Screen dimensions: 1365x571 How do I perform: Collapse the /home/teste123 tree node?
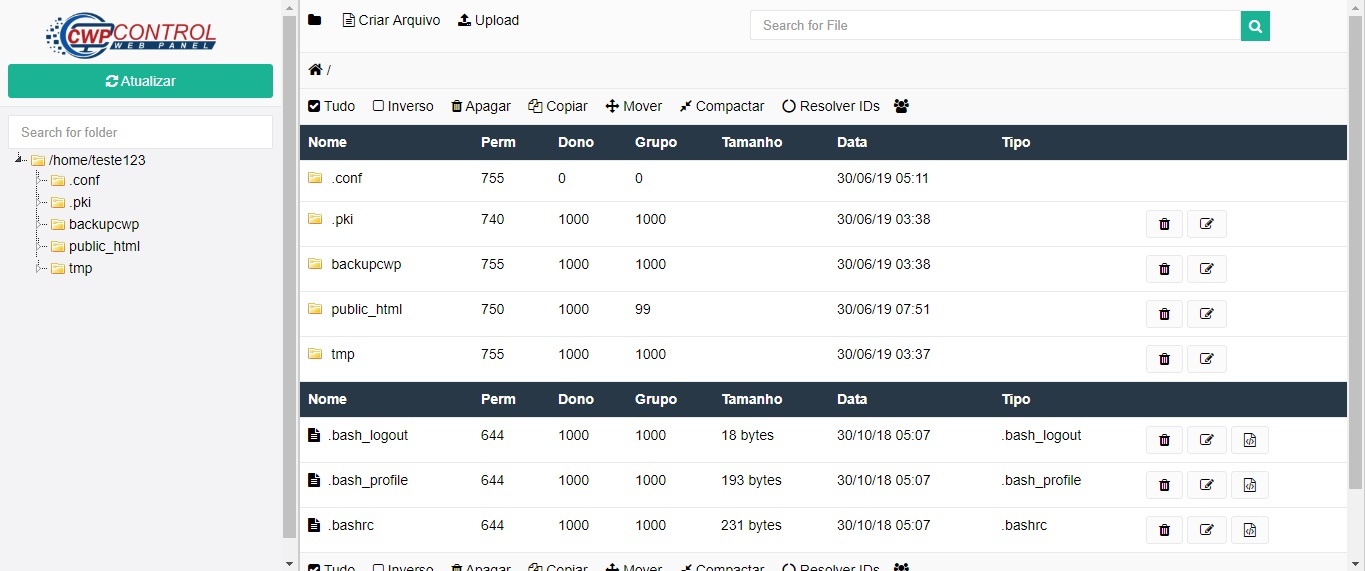20,159
